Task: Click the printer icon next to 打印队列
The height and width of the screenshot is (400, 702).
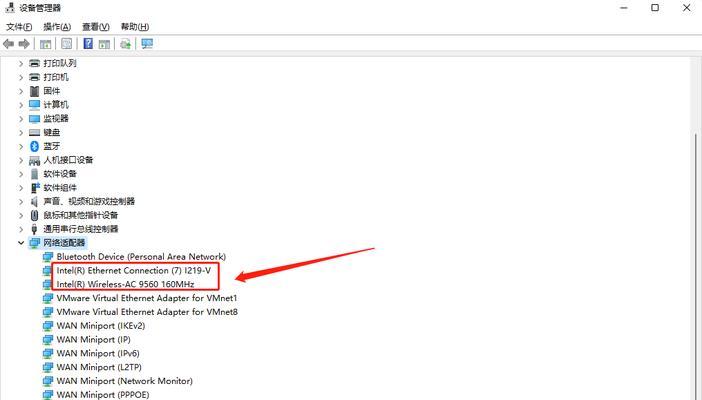Action: pos(34,63)
